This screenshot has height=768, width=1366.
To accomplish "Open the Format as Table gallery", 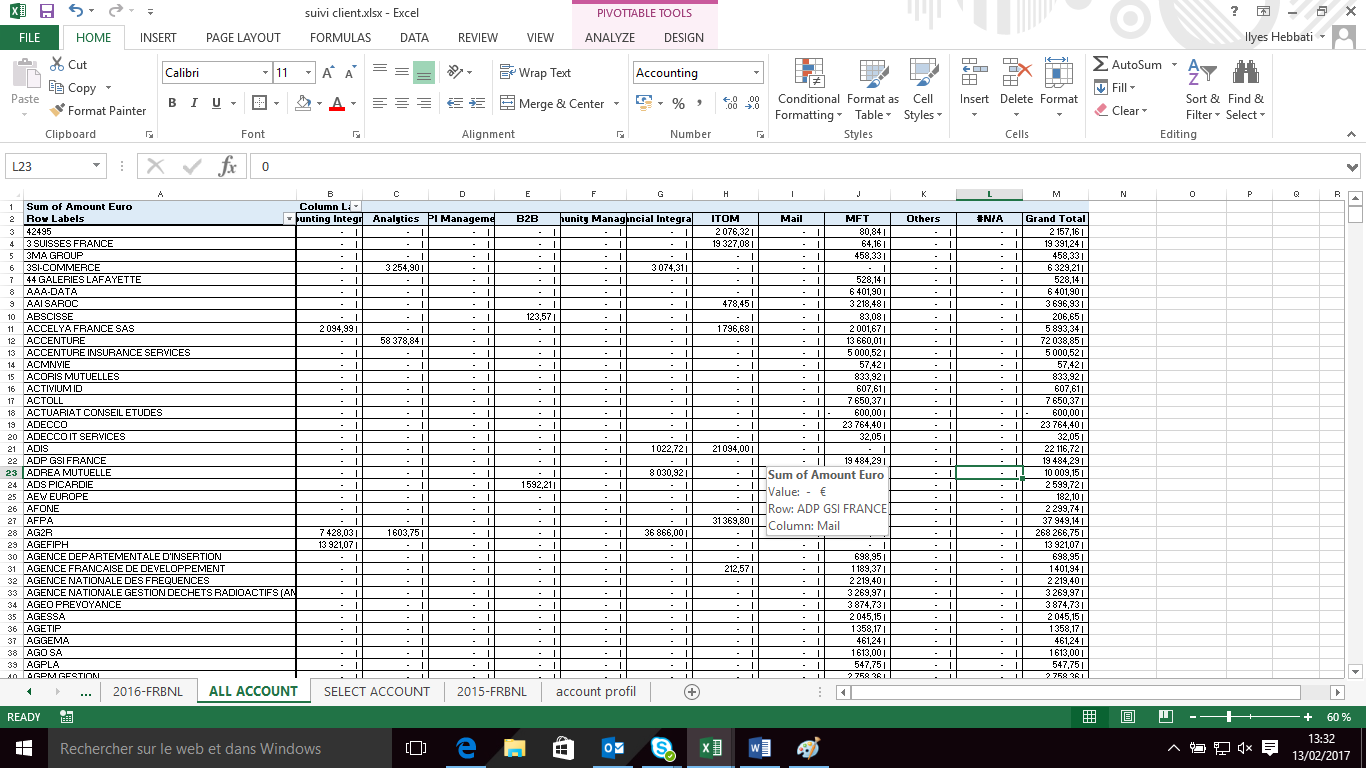I will coord(873,89).
